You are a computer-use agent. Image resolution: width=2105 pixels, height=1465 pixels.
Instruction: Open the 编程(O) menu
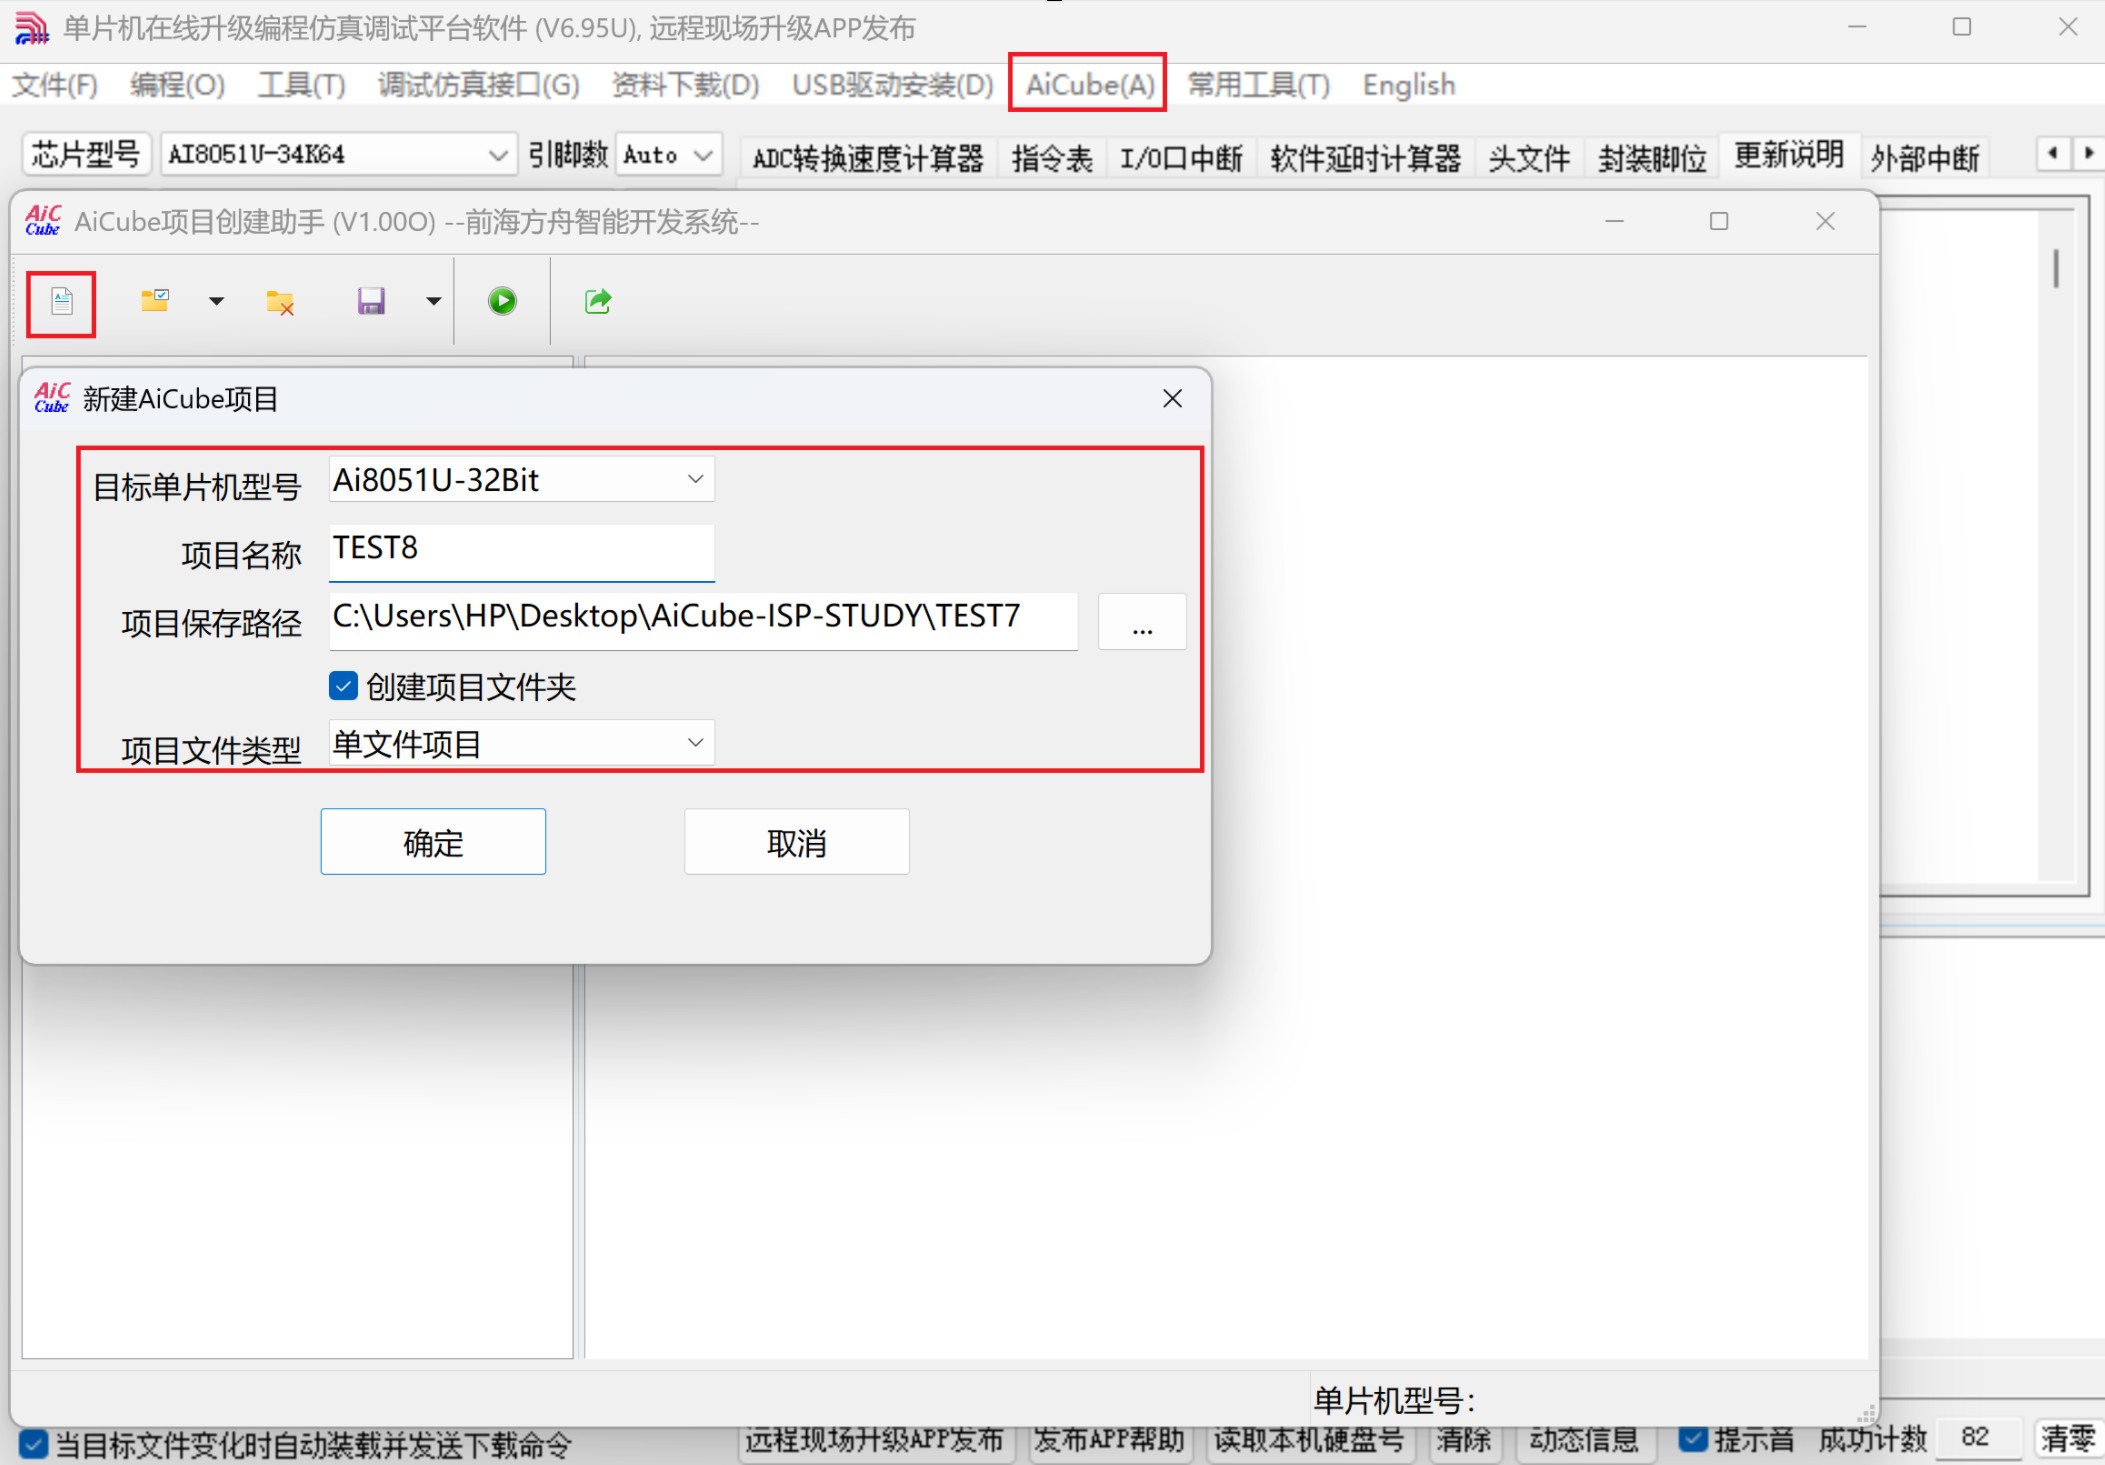(178, 85)
